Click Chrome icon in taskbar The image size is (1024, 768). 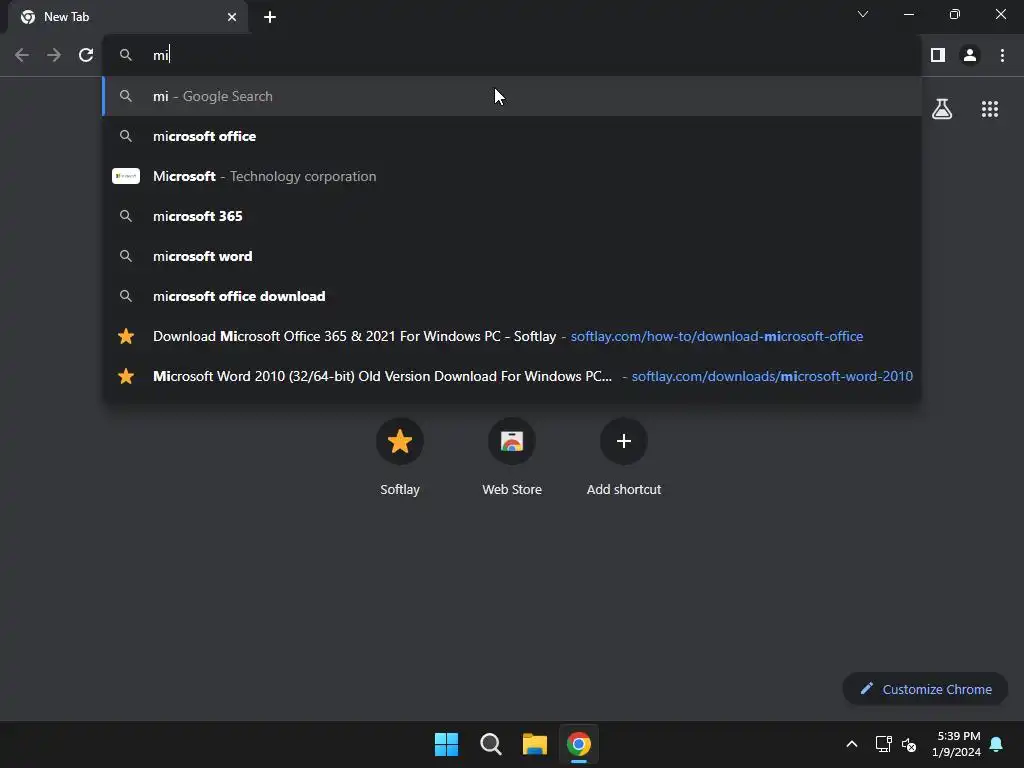click(x=579, y=744)
